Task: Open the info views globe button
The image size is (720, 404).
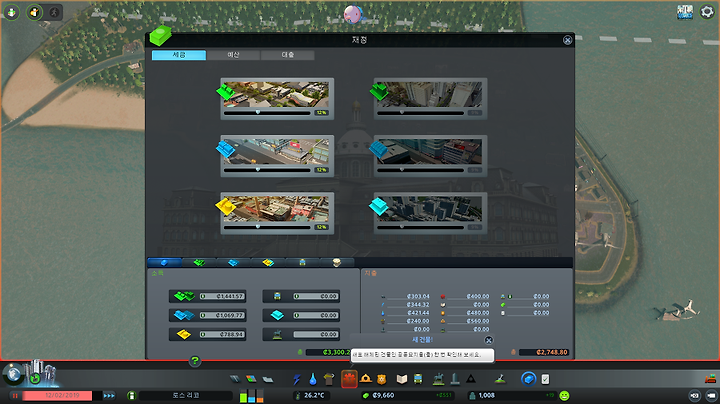Action: click(x=14, y=374)
